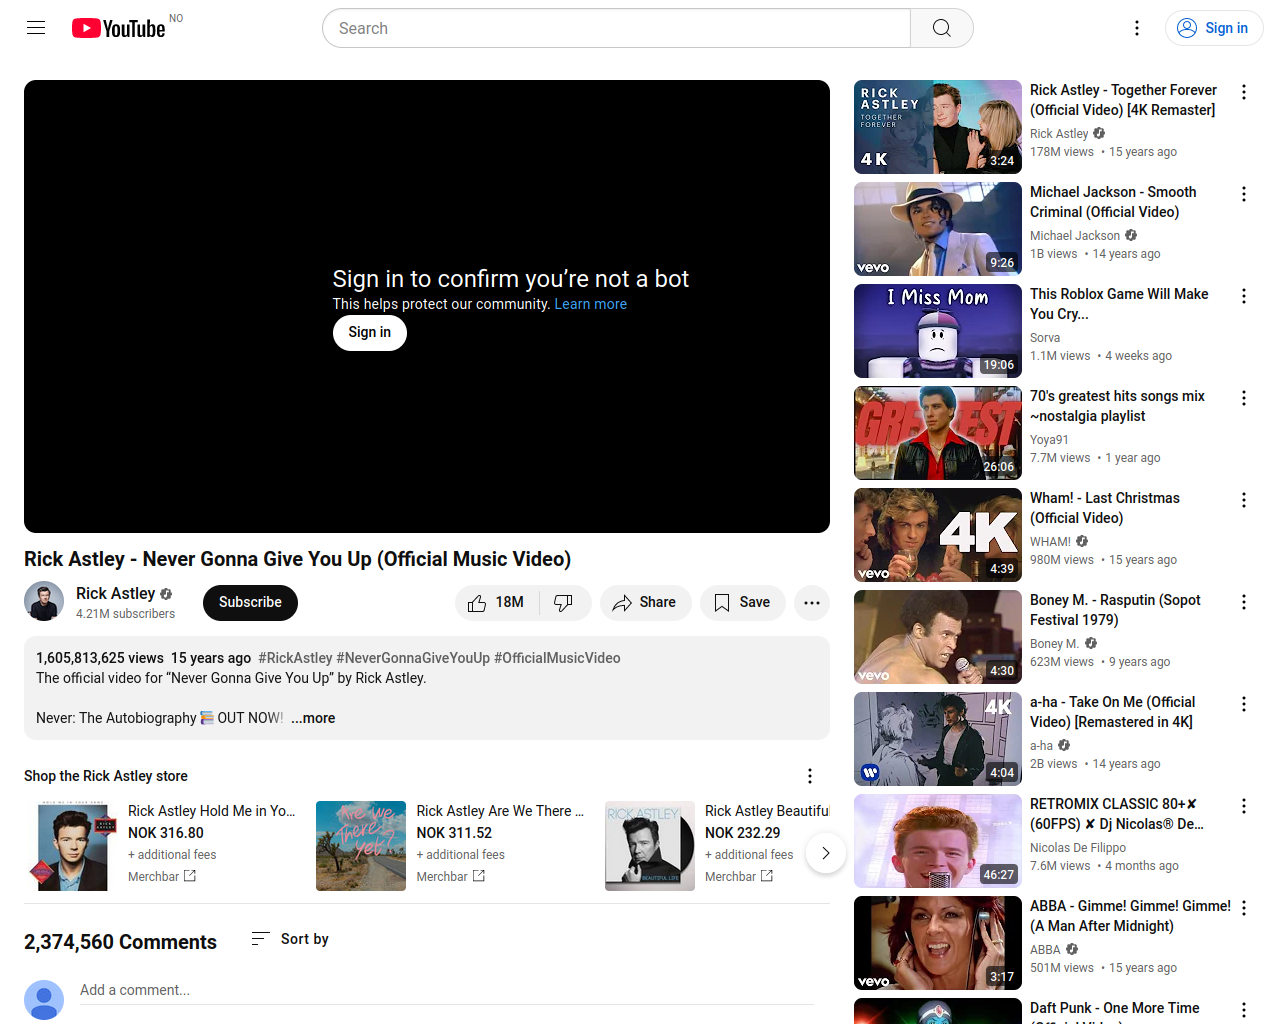
Task: Open options menu for Last Christmas video
Action: tap(1244, 500)
